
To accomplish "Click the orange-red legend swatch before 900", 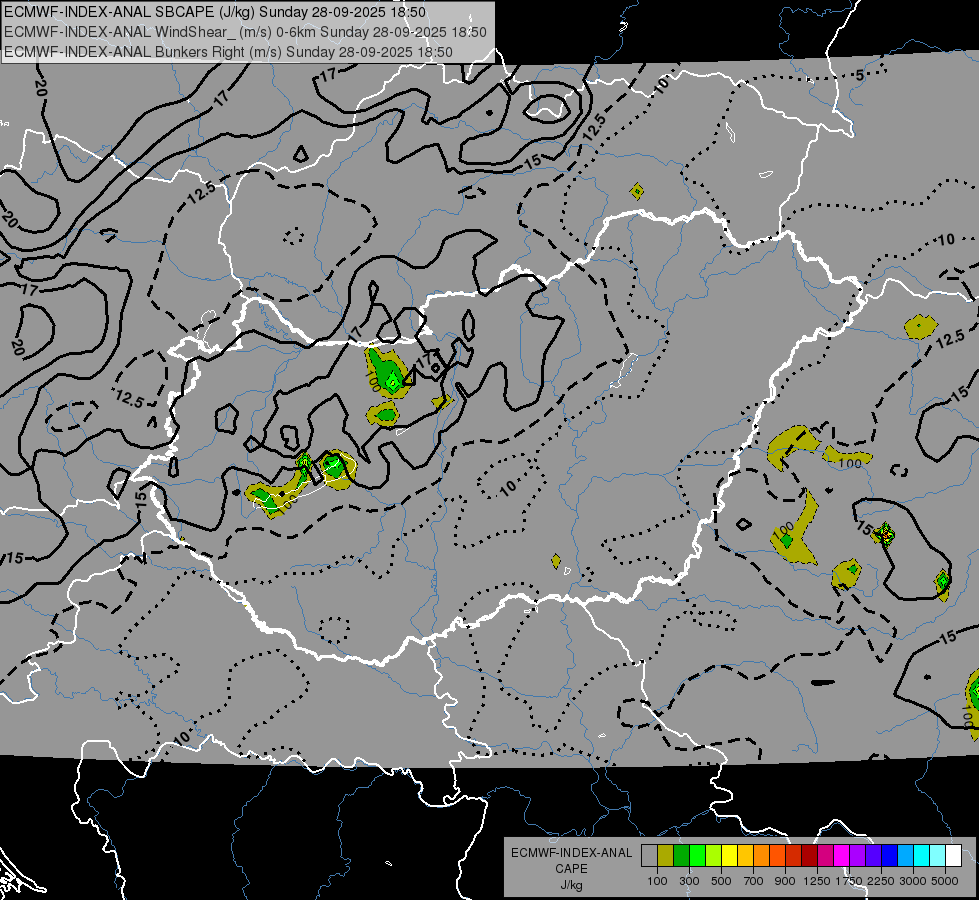I will click(x=777, y=856).
